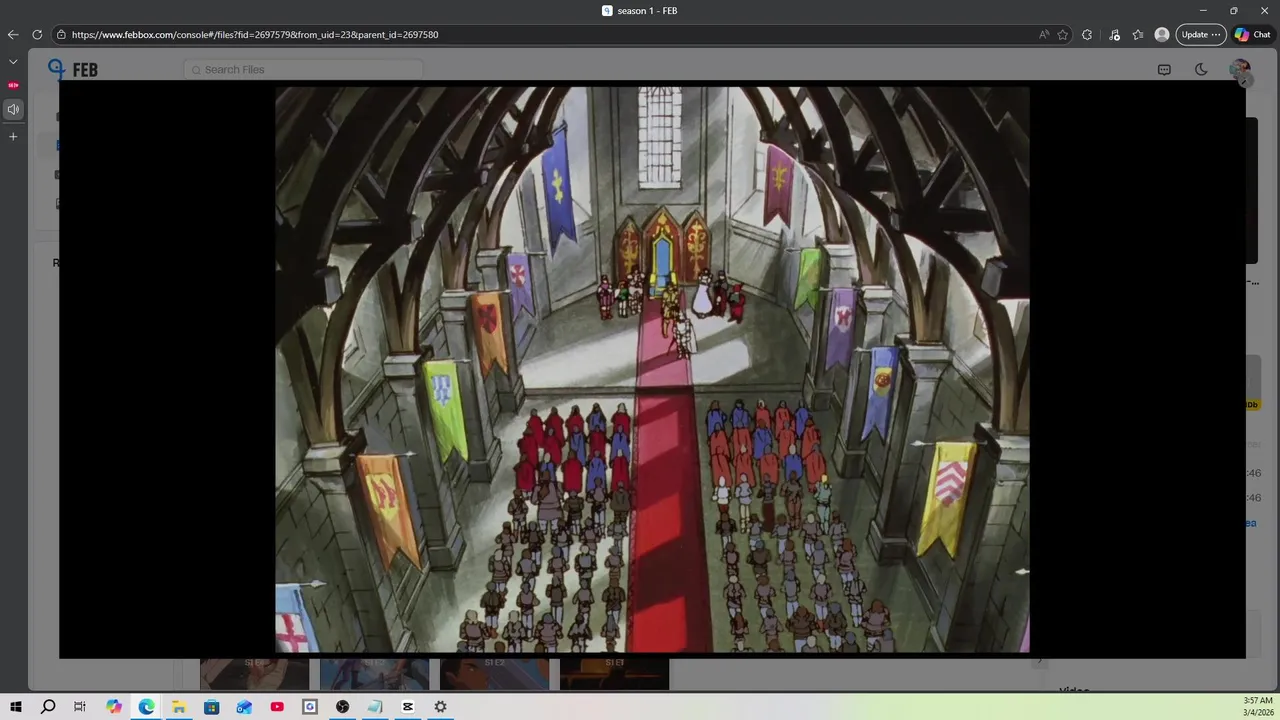Open the S1 E2 episode thumbnail

[x=494, y=674]
